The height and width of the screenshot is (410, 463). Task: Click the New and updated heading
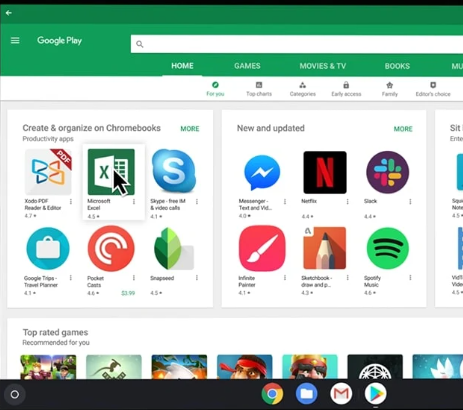(271, 128)
